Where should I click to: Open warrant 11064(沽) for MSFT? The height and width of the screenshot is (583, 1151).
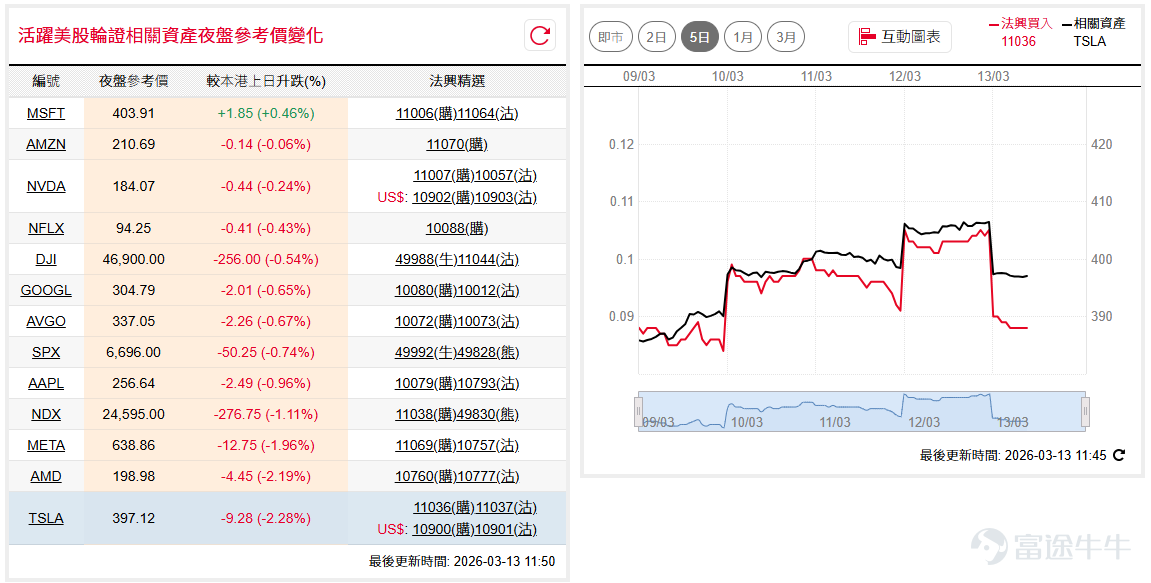click(487, 113)
